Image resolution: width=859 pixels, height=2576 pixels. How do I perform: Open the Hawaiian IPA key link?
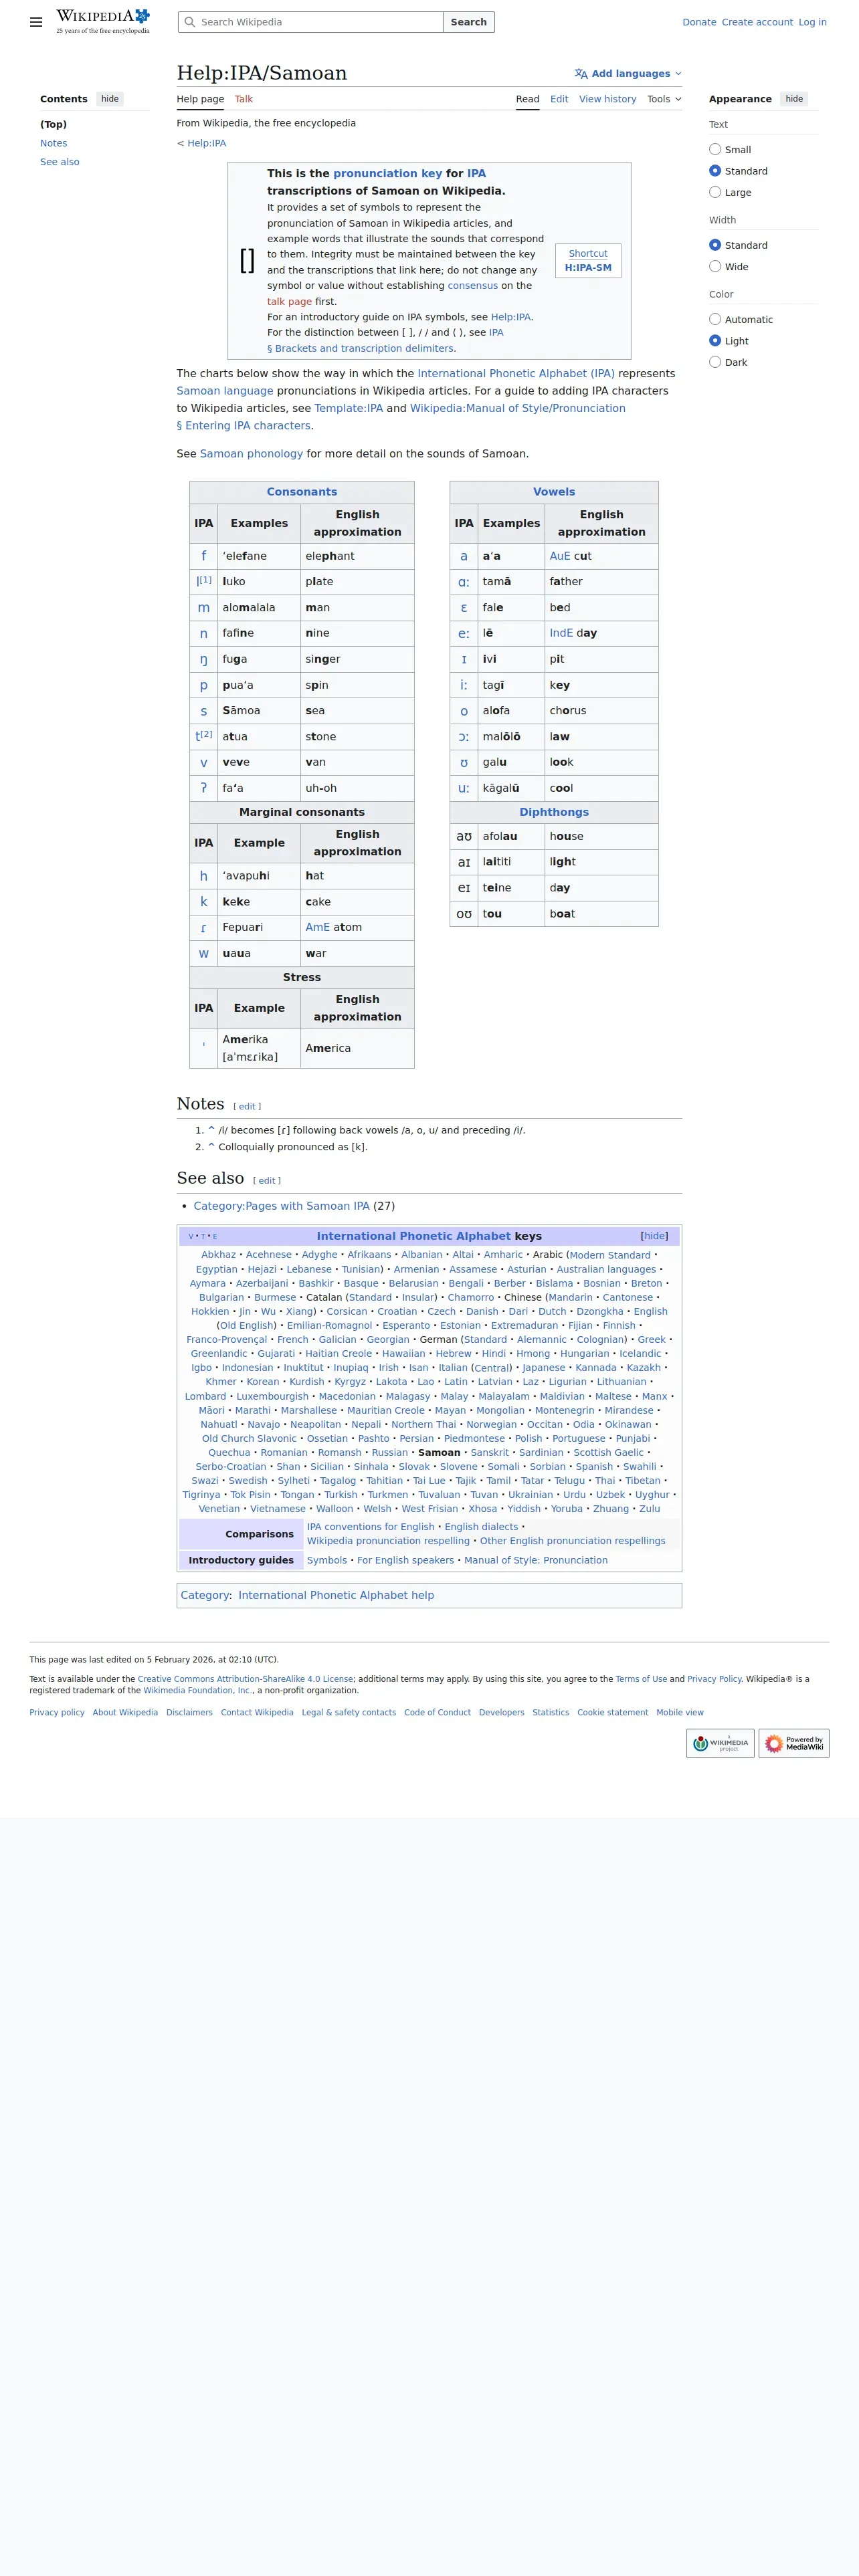[x=403, y=1354]
